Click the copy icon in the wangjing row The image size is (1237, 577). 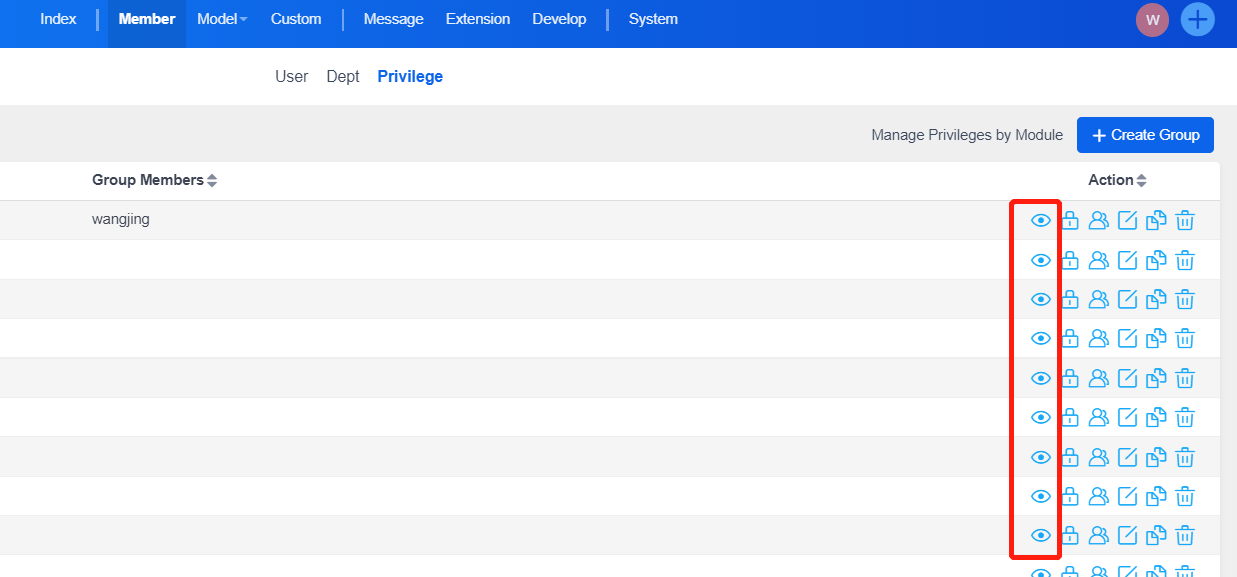click(1156, 221)
